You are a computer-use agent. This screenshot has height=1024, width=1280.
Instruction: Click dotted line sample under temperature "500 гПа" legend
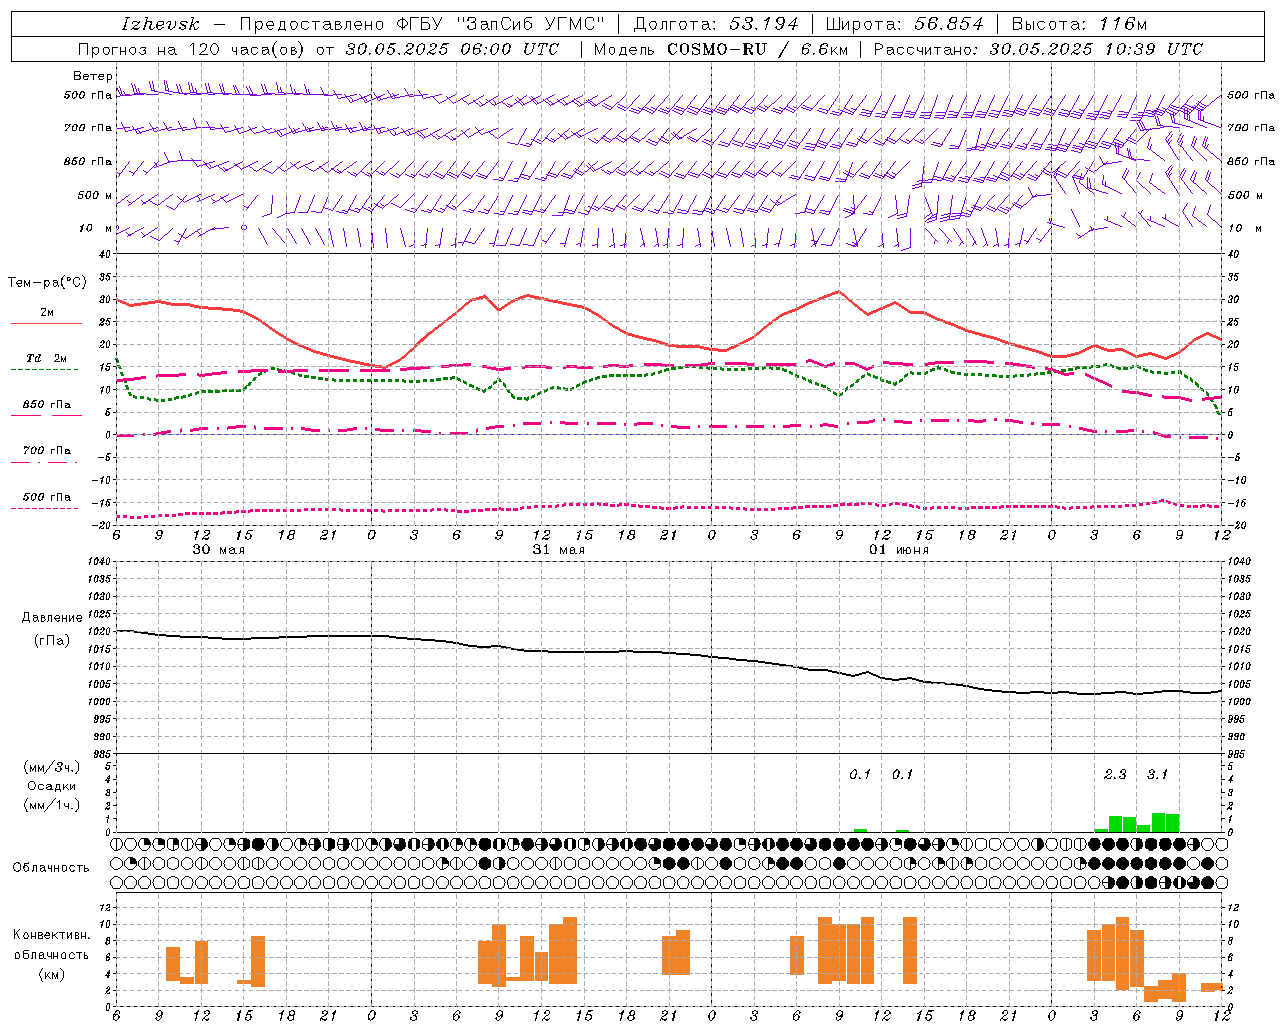tap(44, 508)
